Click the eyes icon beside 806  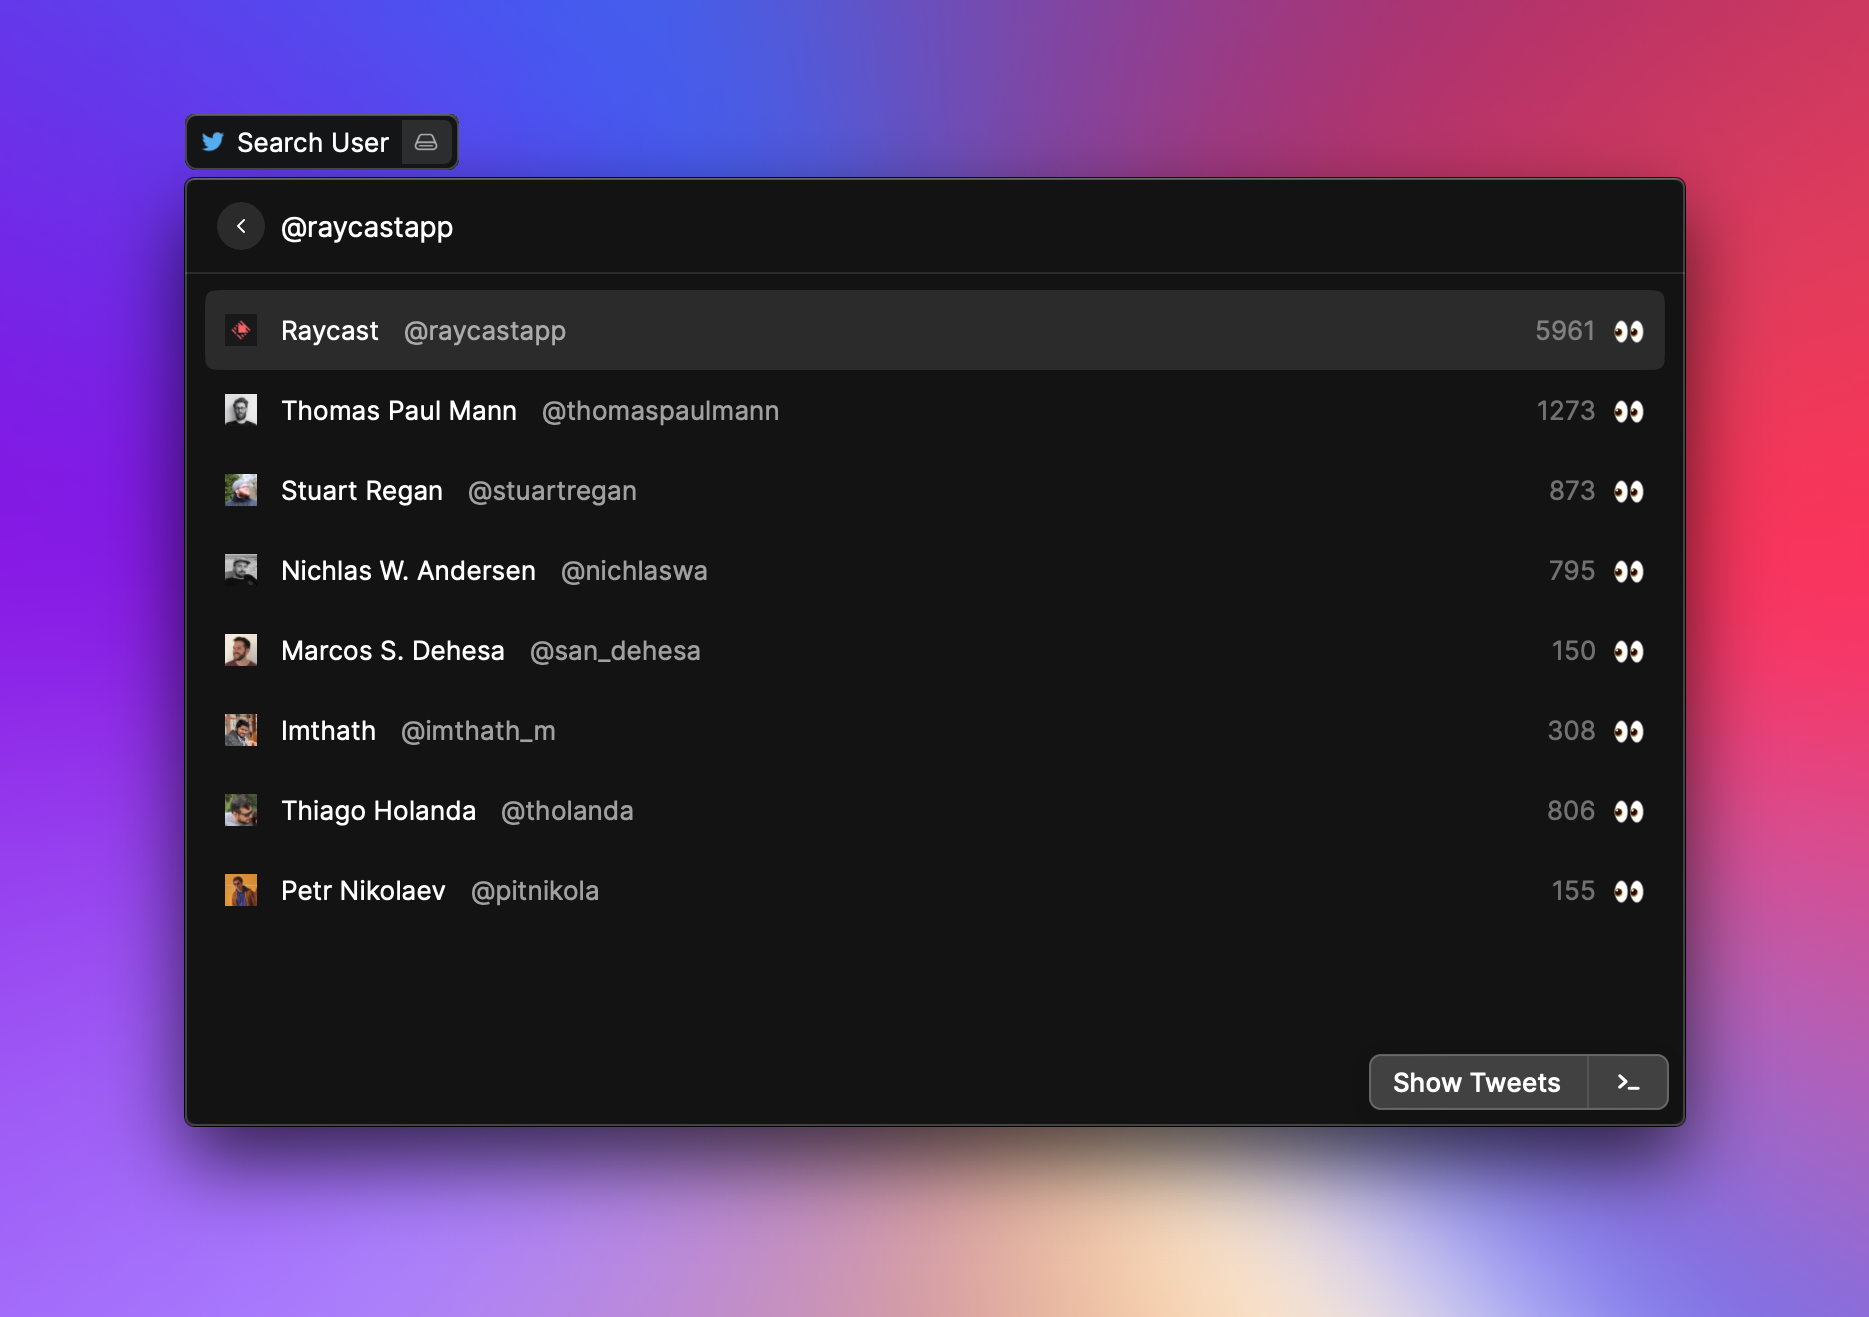(1629, 811)
